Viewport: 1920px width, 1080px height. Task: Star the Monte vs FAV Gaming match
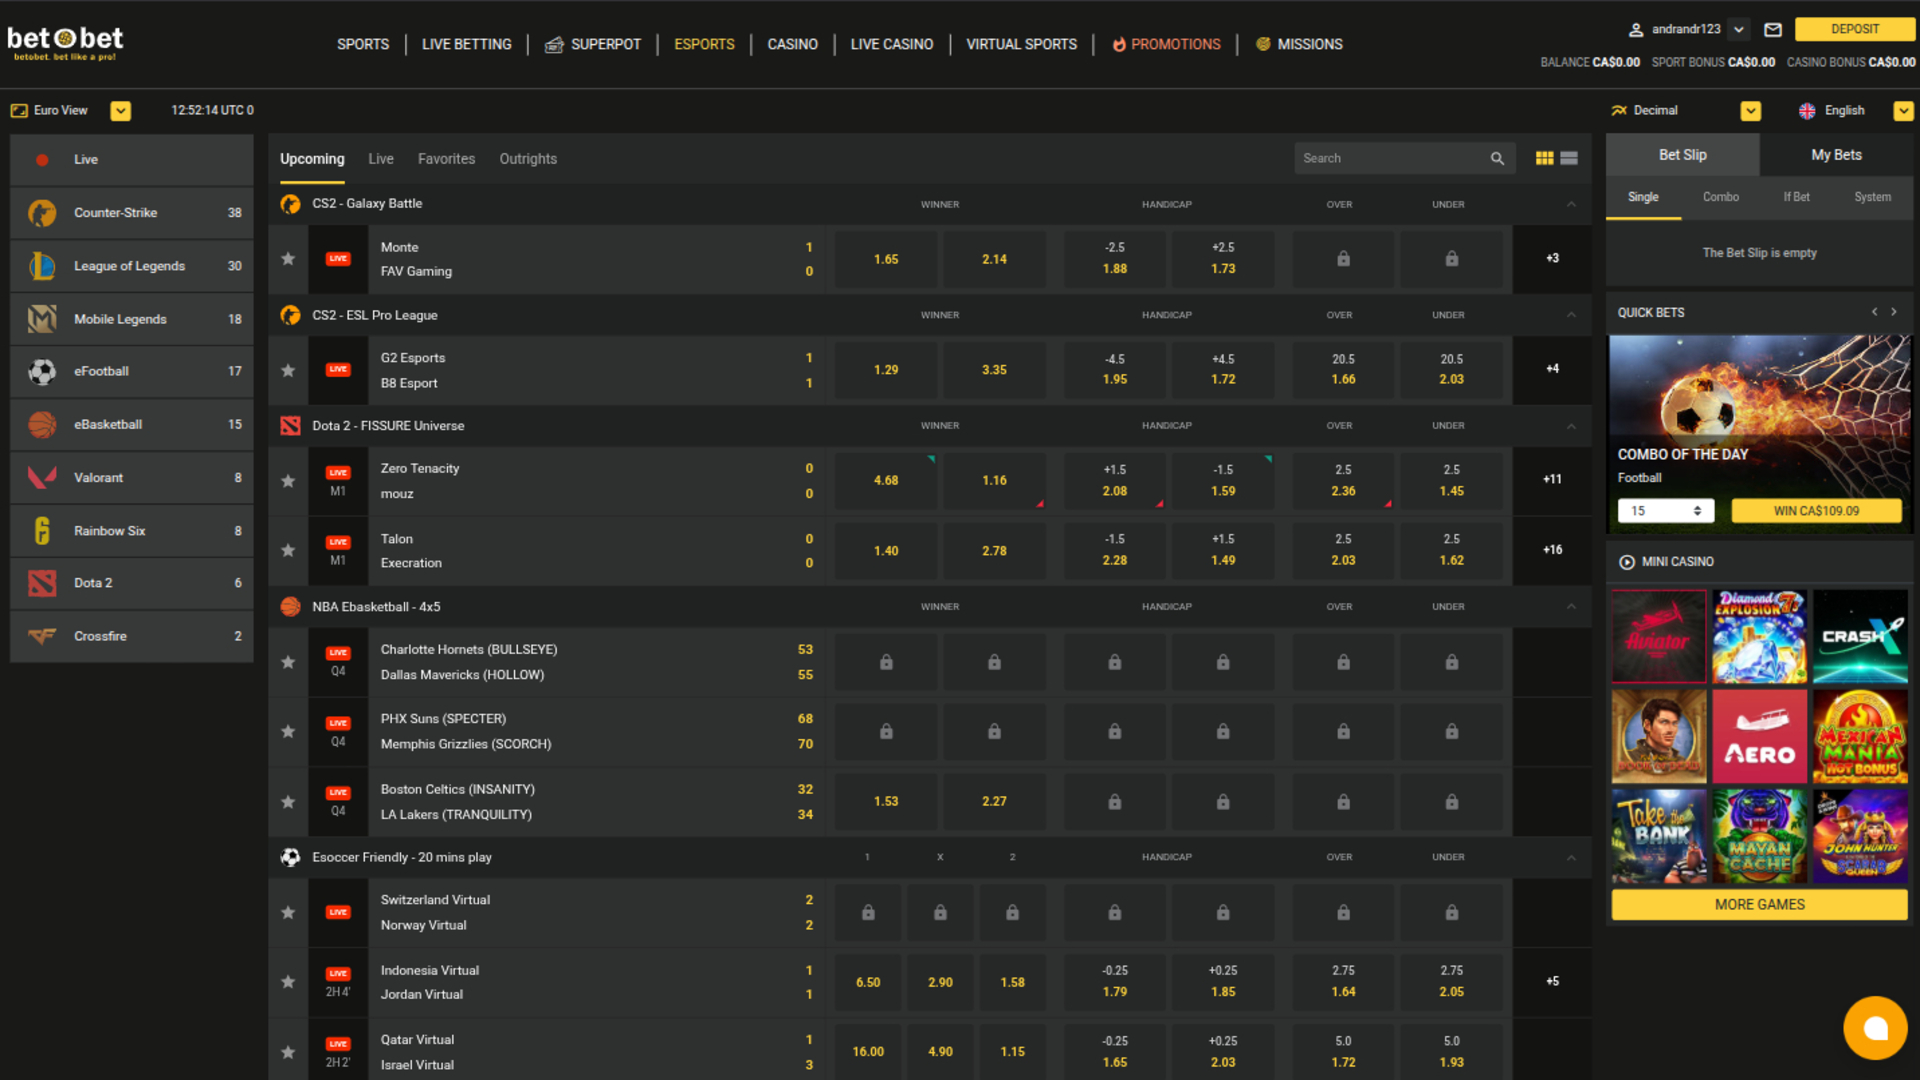click(288, 258)
